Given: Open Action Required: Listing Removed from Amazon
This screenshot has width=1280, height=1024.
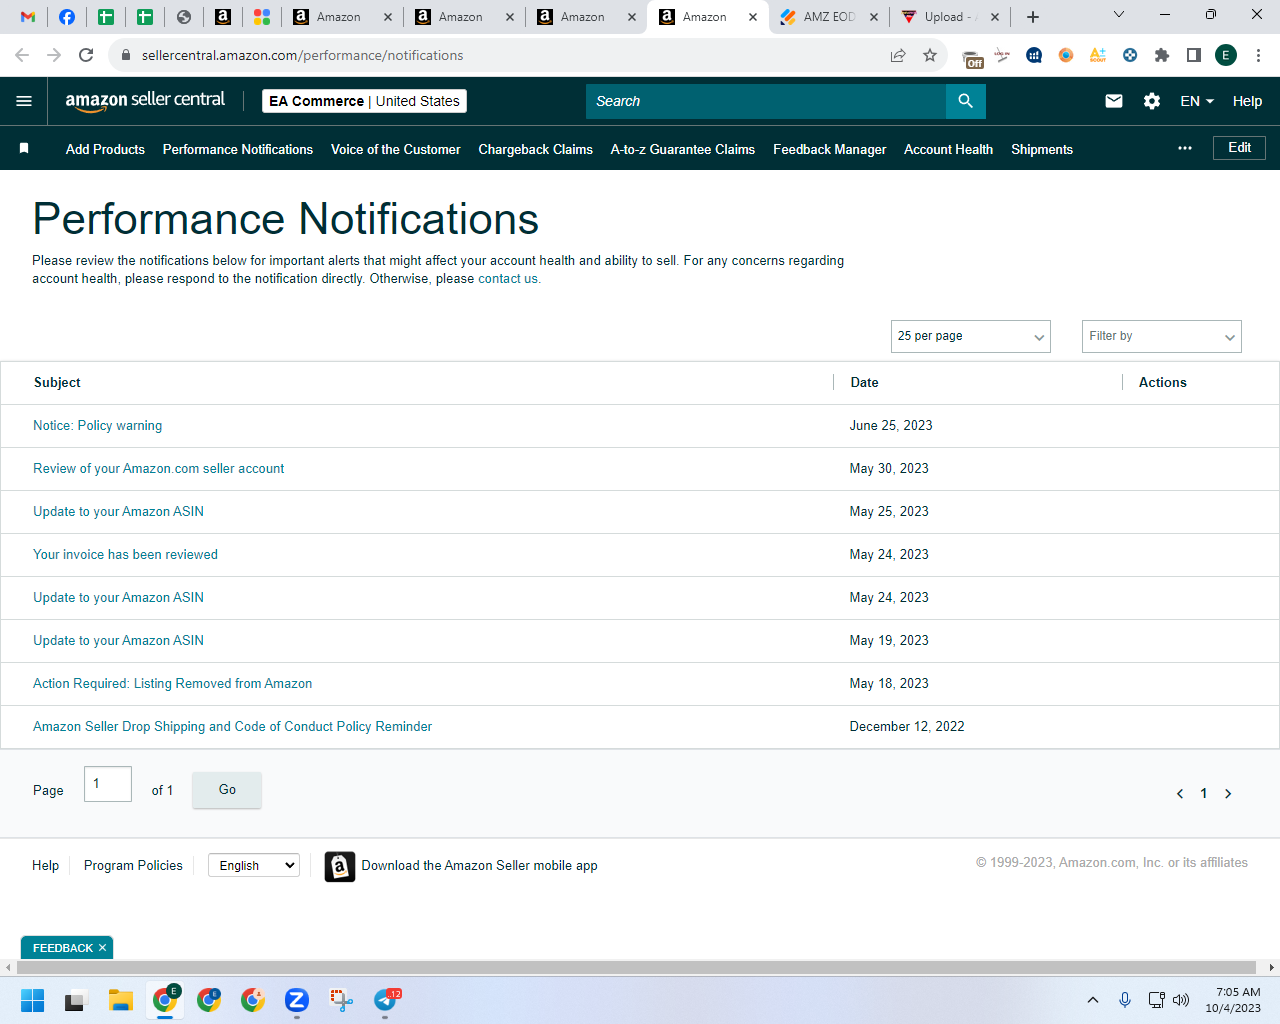Looking at the screenshot, I should (x=172, y=684).
